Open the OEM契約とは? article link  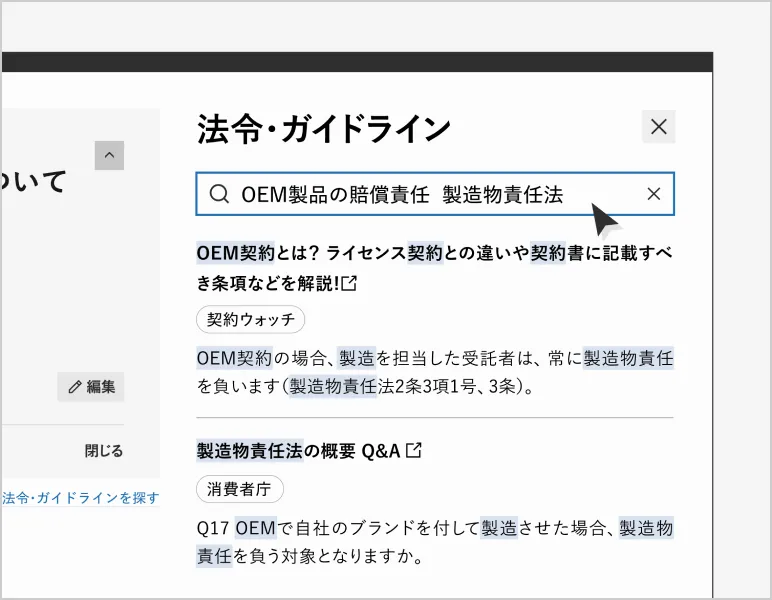tap(435, 268)
